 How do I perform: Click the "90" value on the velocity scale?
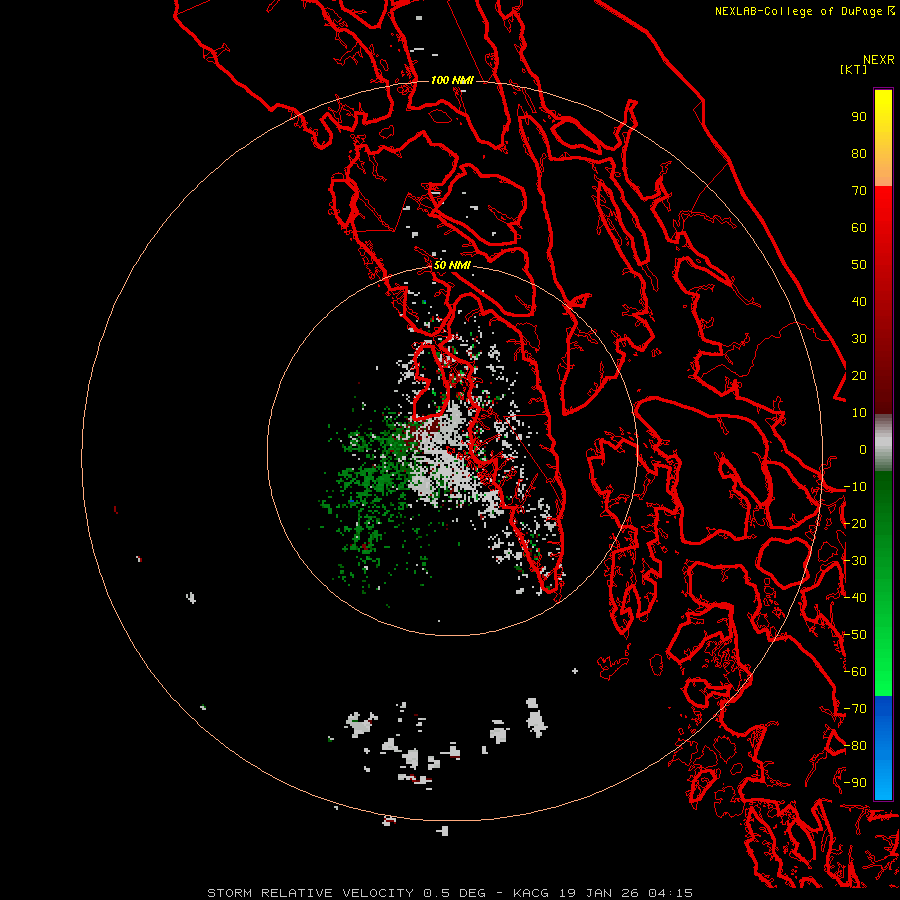click(859, 117)
